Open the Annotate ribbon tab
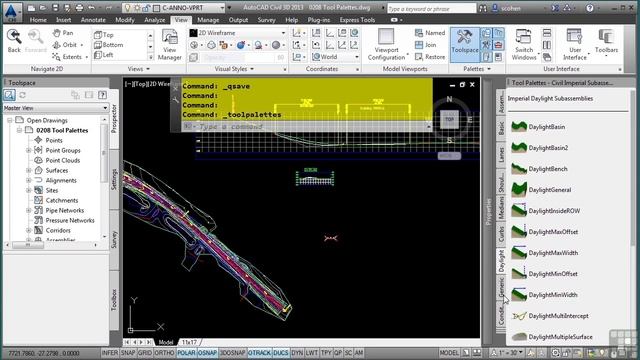 pyautogui.click(x=93, y=20)
